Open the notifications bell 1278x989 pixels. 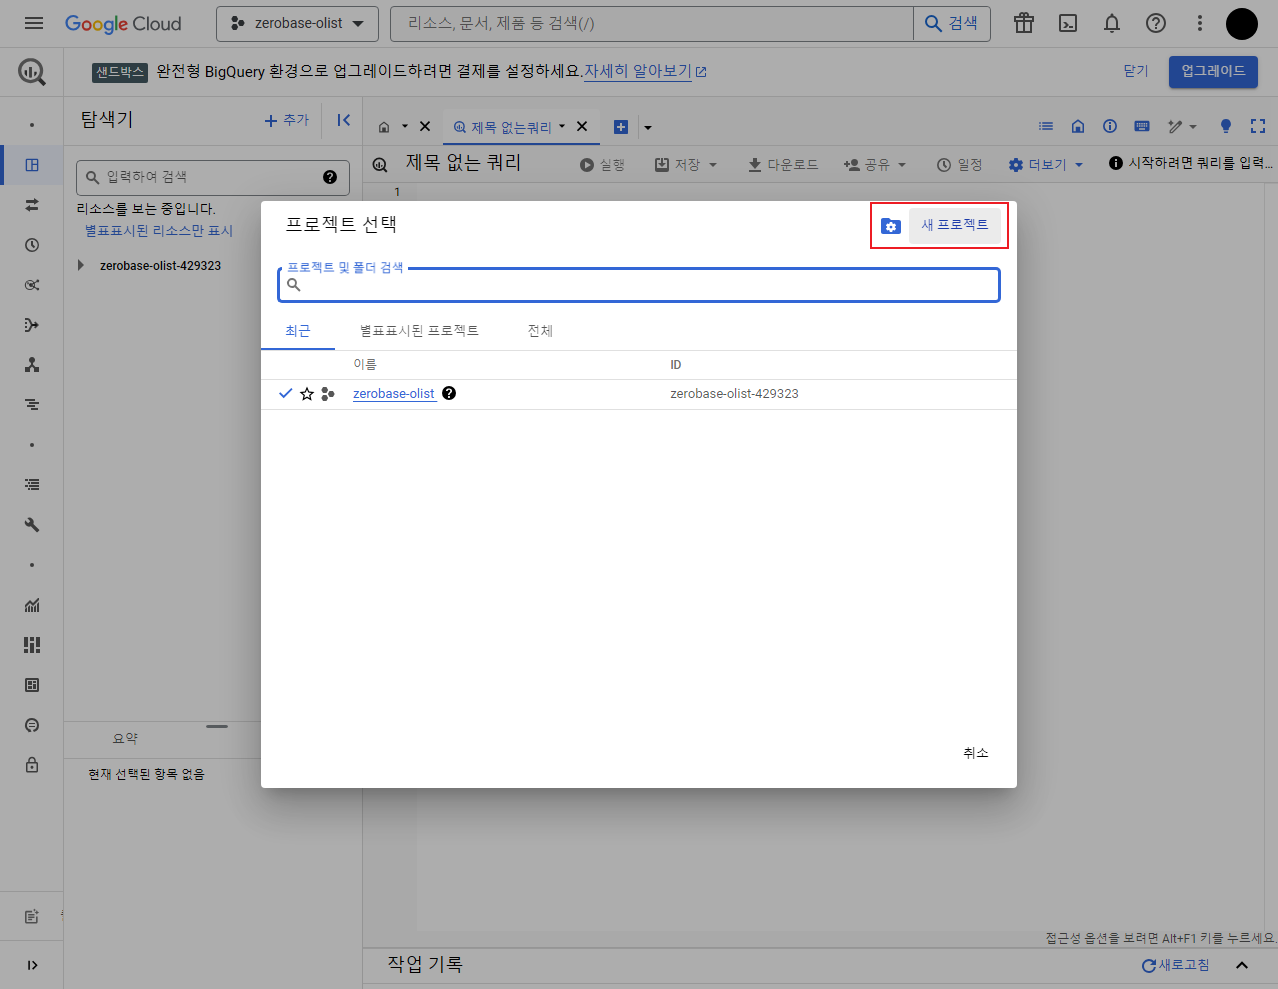(x=1112, y=23)
